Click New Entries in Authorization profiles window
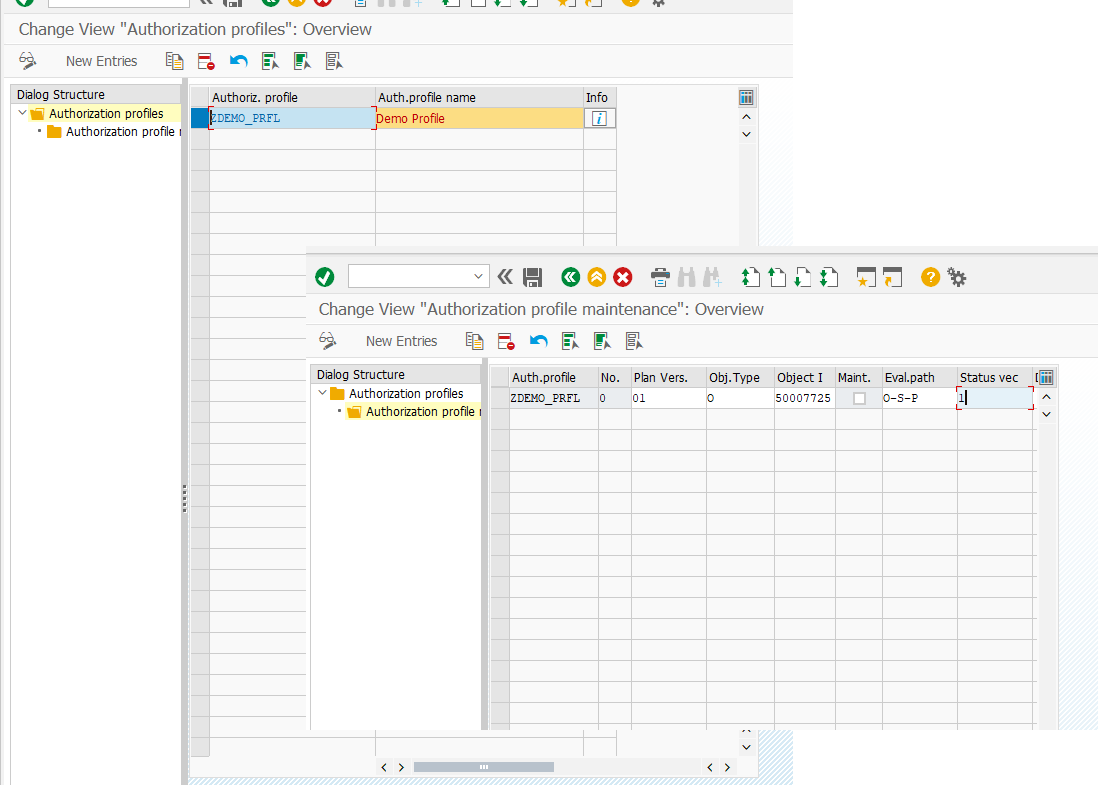The width and height of the screenshot is (1098, 785). click(x=102, y=61)
